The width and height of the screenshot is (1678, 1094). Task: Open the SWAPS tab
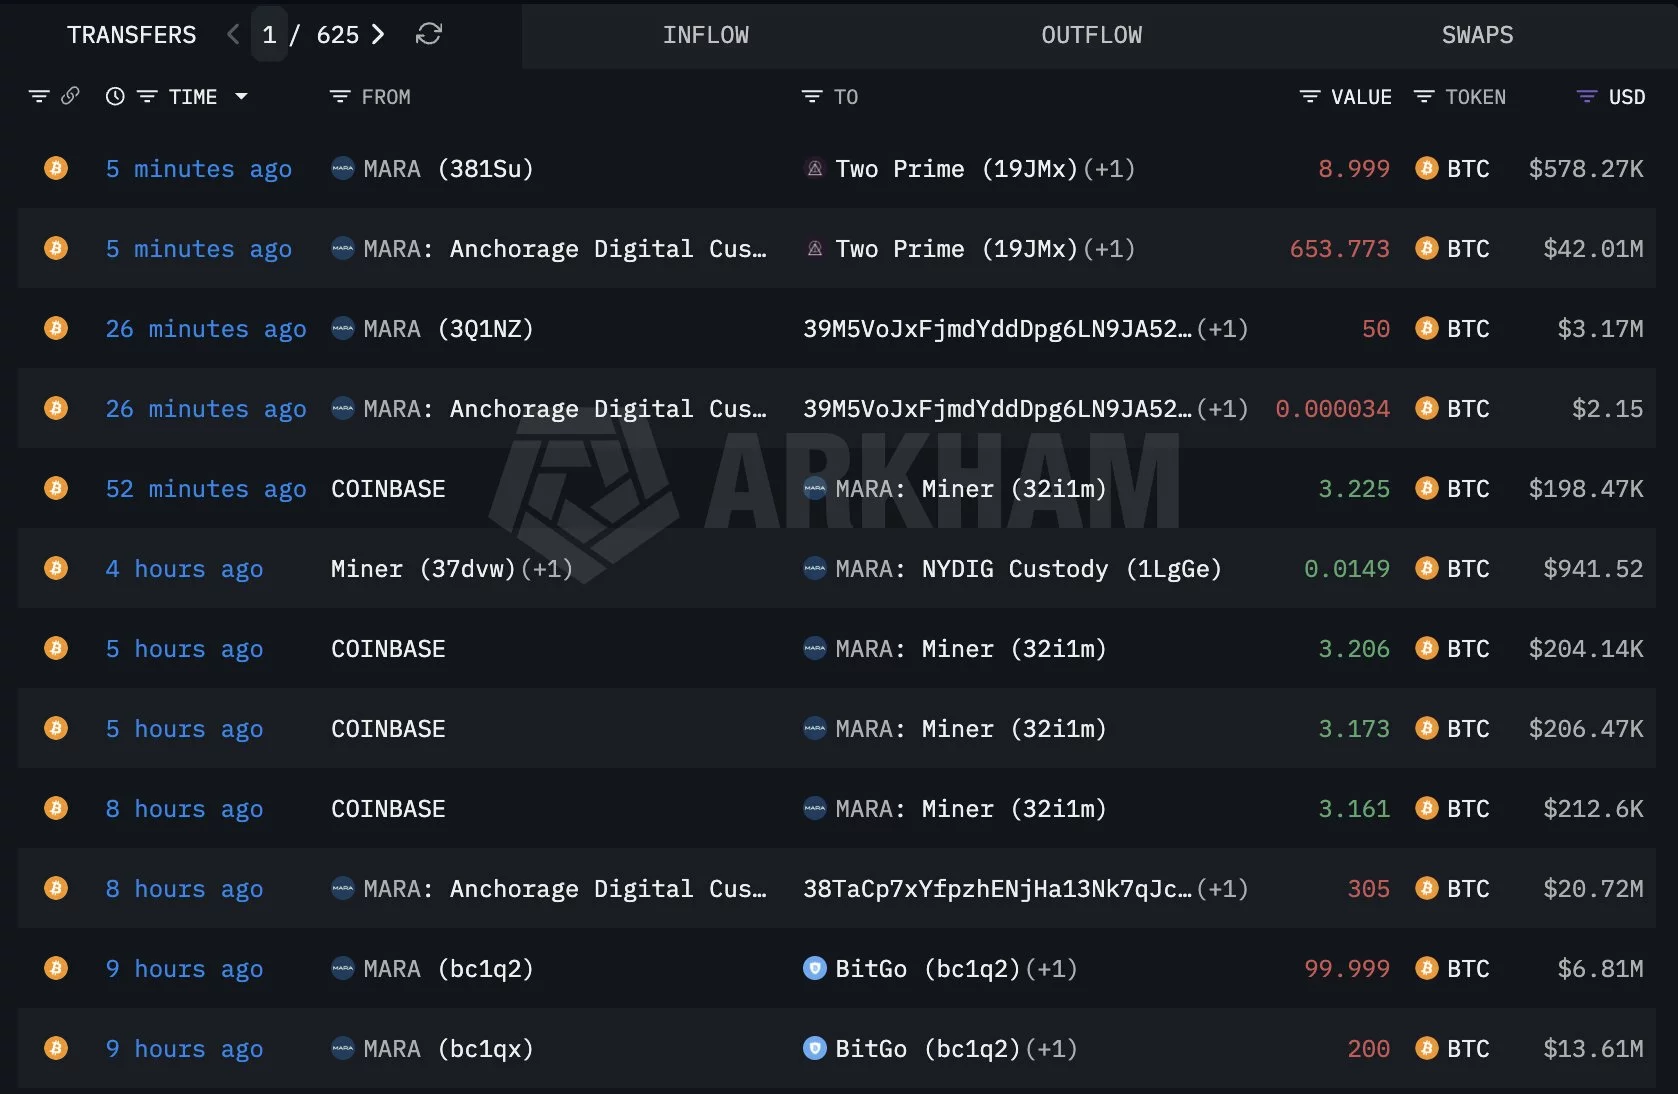[1477, 35]
